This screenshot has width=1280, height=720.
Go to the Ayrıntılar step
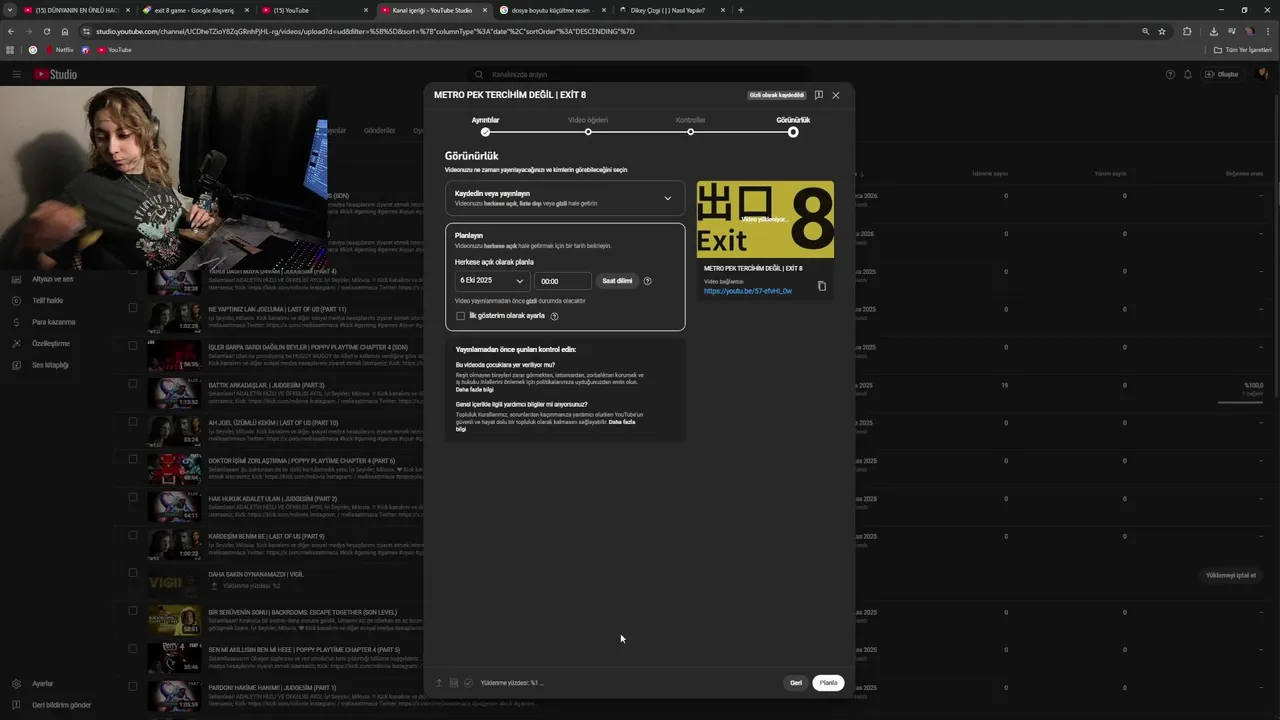[485, 126]
